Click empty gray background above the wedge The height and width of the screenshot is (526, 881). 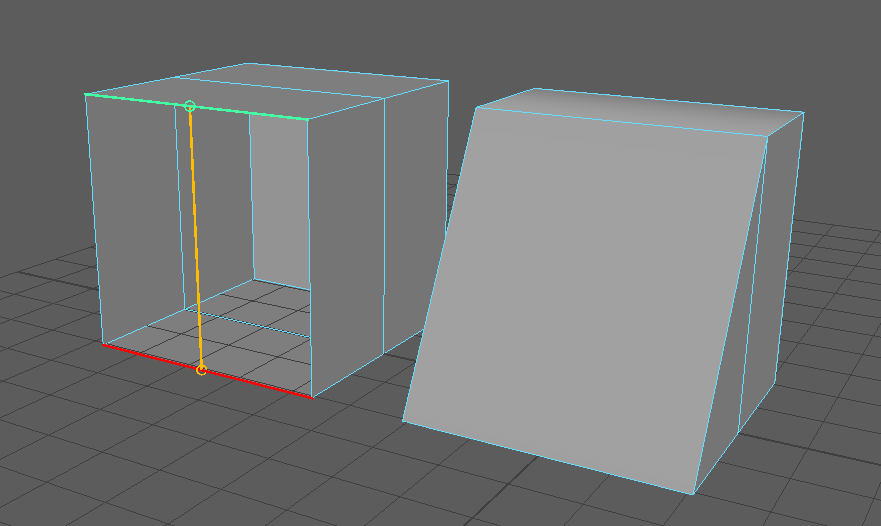tap(650, 40)
